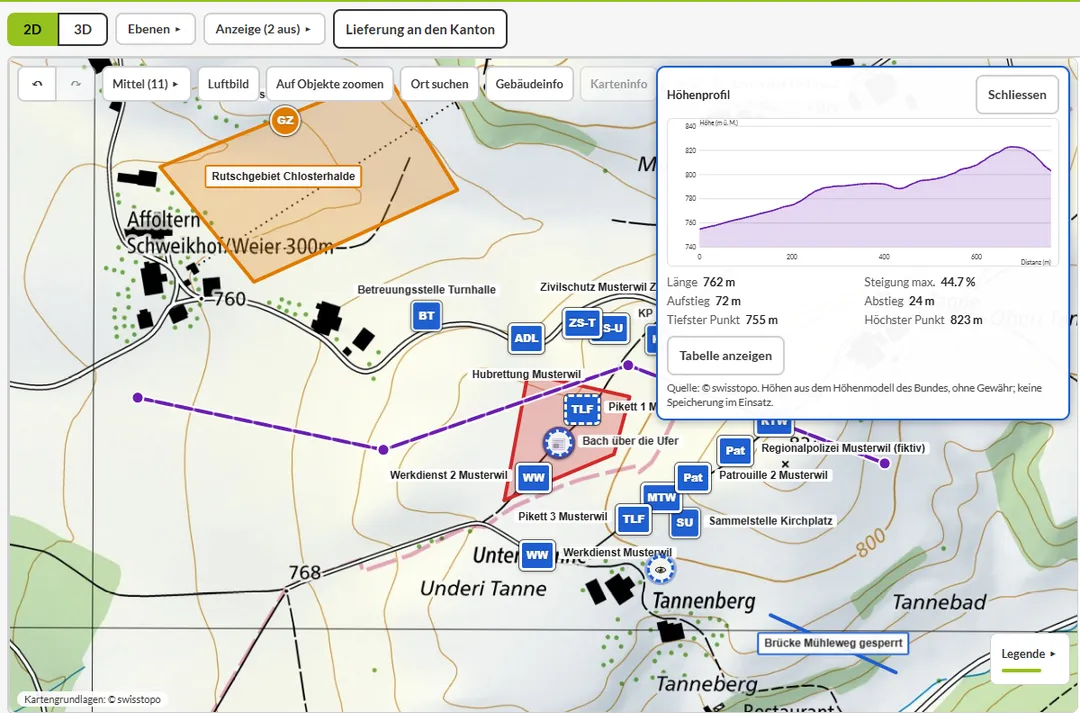Click Tabelle anzeigen button
The image size is (1080, 713).
coord(725,356)
